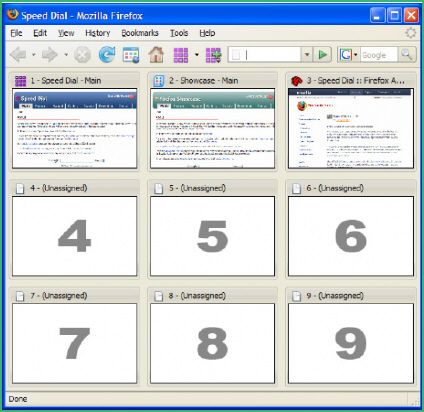Viewport: 424px width, 412px height.
Task: Click the green Go arrow button
Action: tap(322, 55)
